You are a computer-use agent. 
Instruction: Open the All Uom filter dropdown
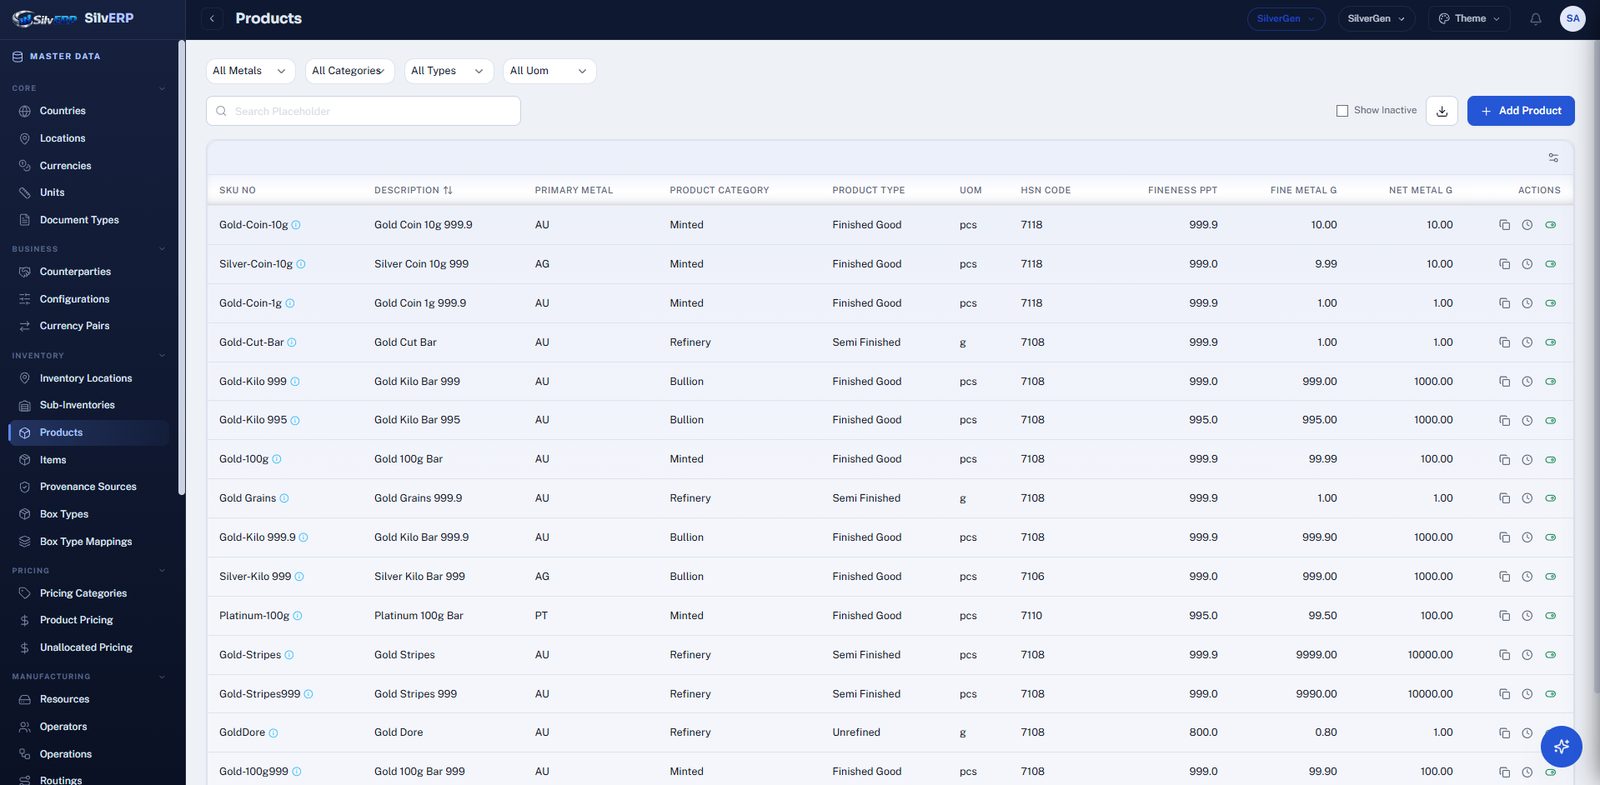[x=549, y=71]
